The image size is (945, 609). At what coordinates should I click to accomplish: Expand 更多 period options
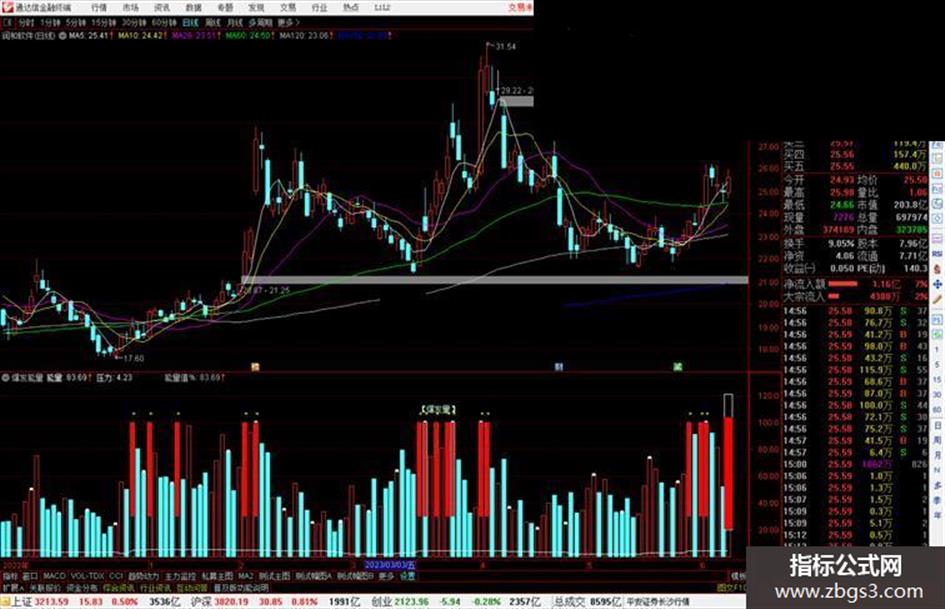[288, 23]
